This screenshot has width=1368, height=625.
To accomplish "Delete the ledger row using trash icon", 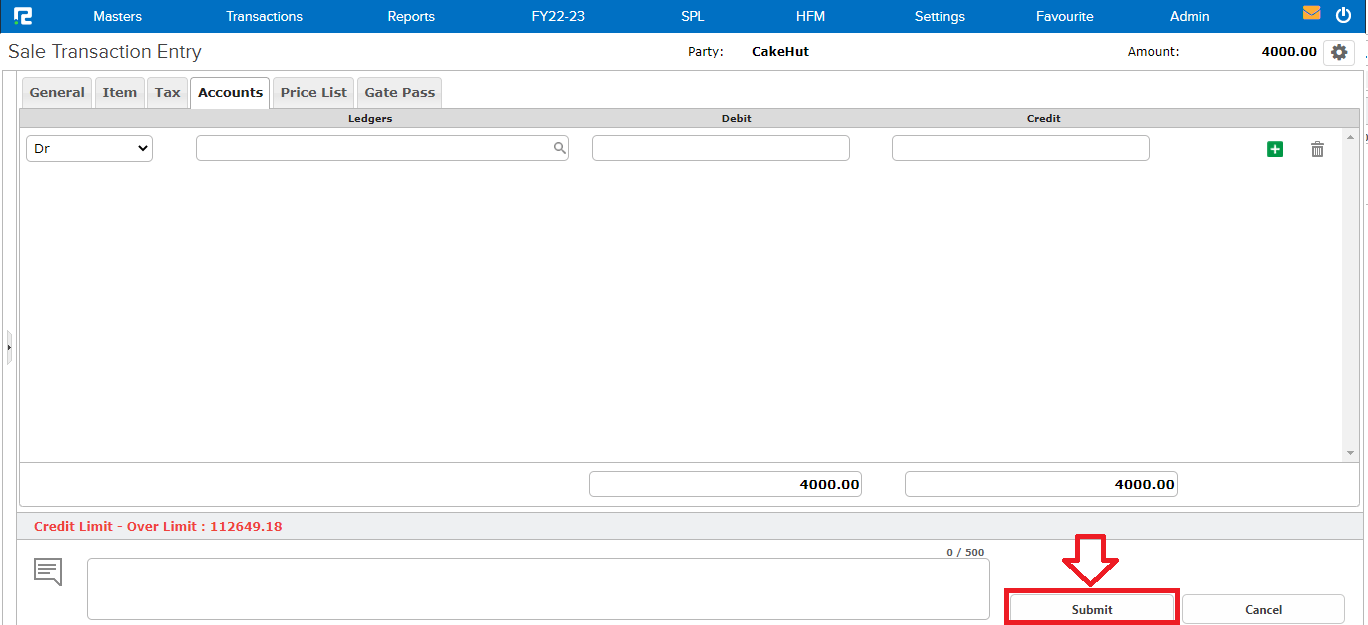I will click(x=1317, y=148).
